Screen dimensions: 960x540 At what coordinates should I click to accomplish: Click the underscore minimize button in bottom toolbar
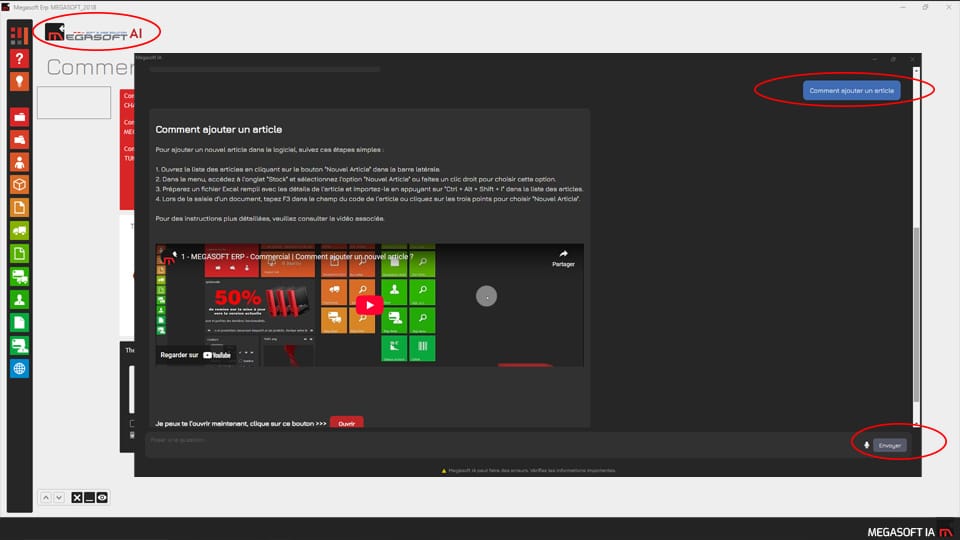click(89, 497)
